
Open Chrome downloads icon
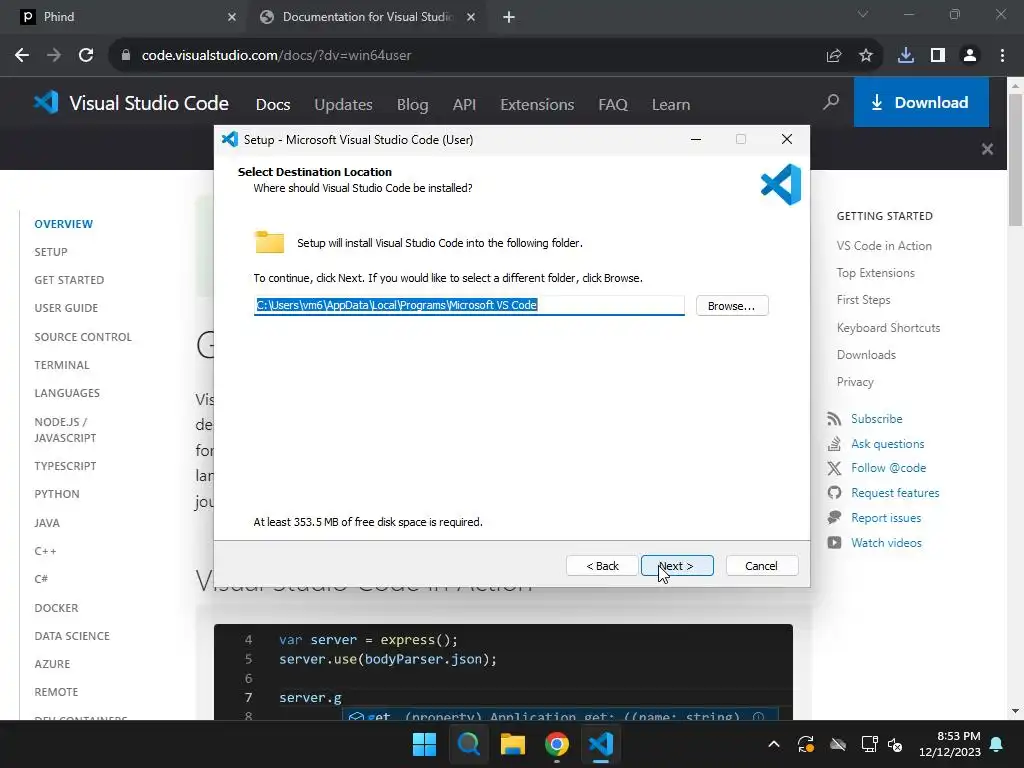[x=906, y=56]
